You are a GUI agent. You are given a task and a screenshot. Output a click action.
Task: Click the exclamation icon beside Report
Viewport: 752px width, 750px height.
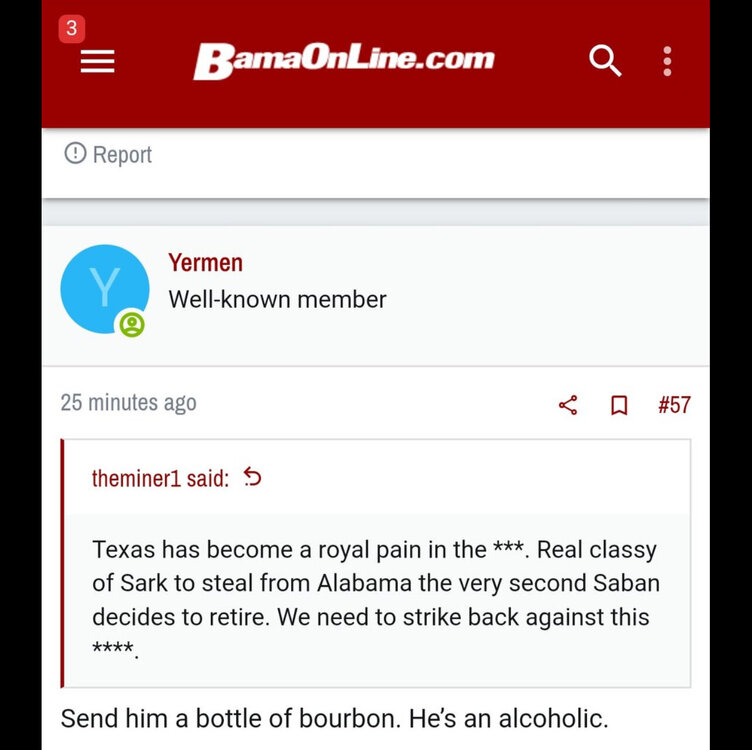point(75,154)
